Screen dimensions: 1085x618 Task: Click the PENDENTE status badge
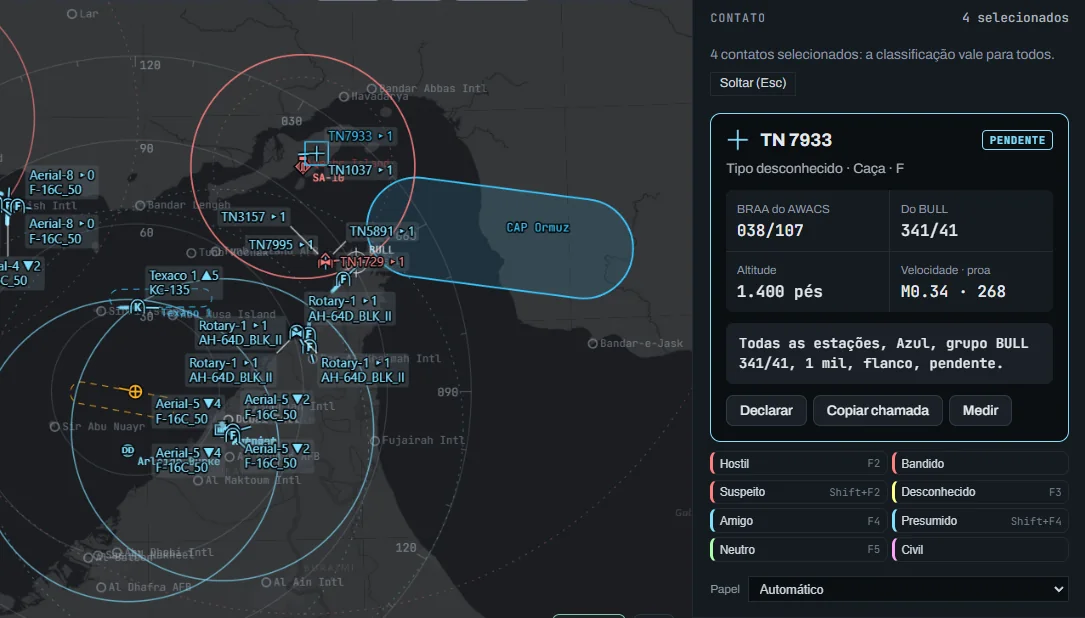[x=1017, y=140]
